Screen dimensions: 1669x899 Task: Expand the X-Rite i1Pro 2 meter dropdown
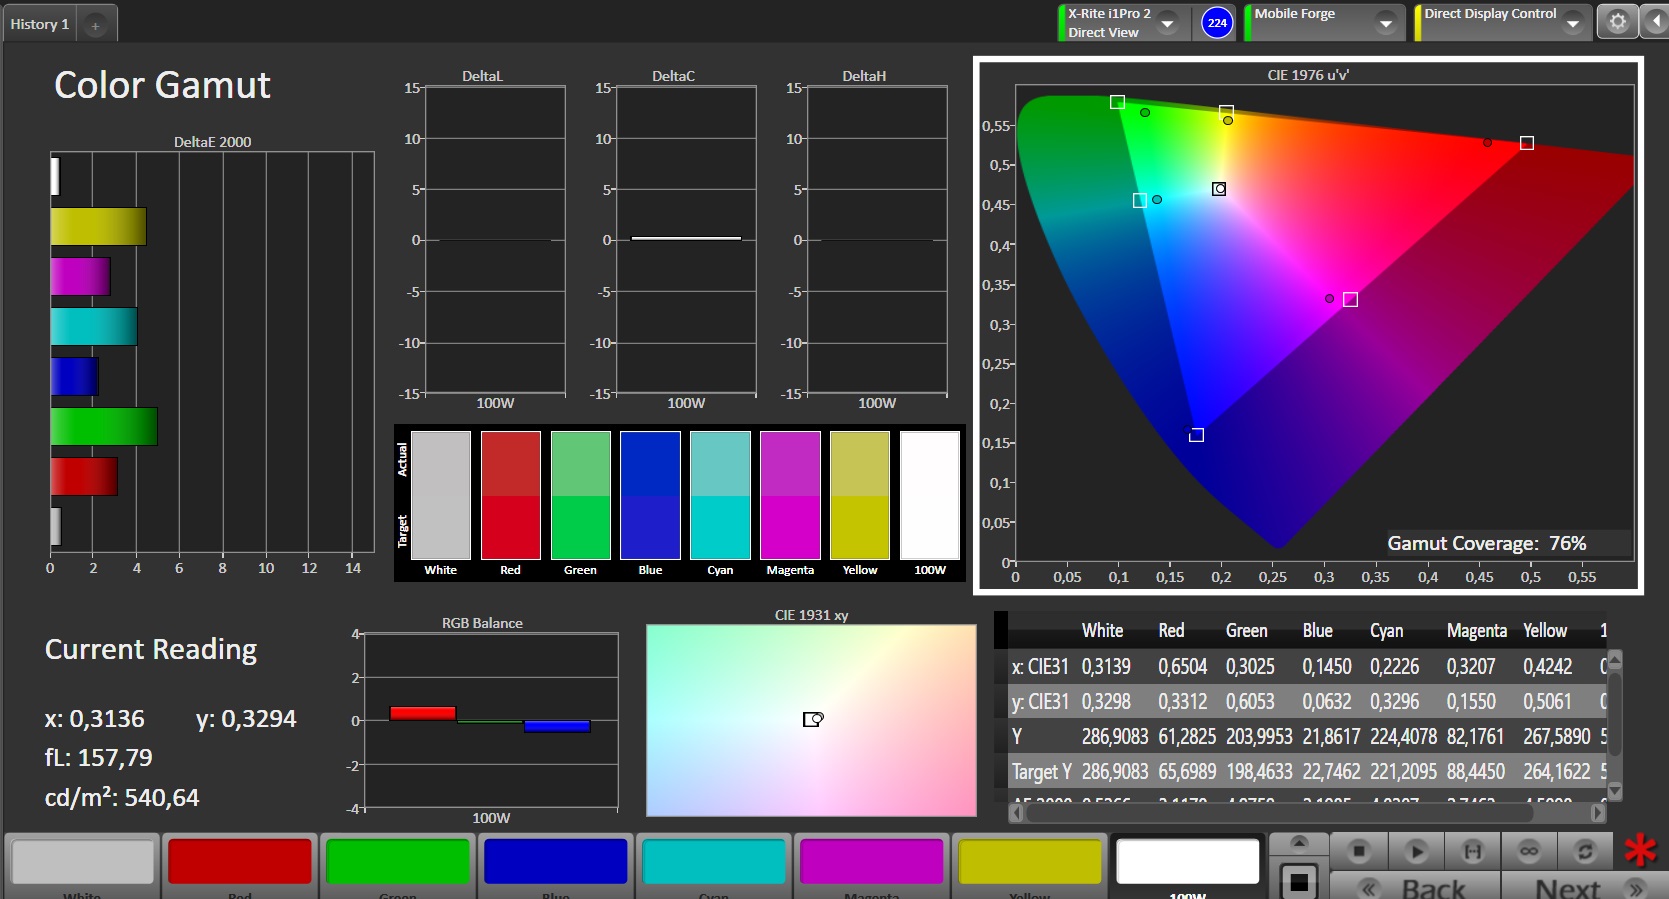[1167, 22]
